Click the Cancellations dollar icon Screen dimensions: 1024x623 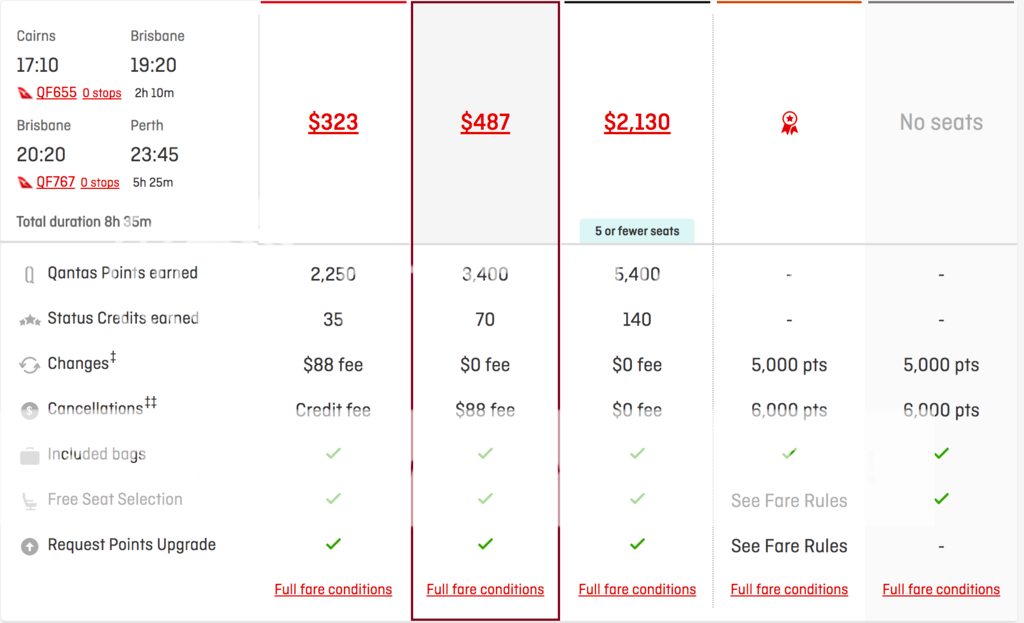[29, 410]
